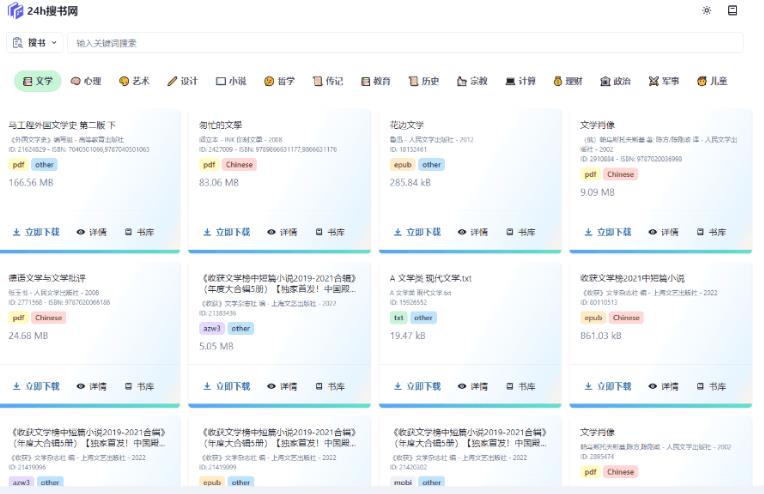This screenshot has height=494, width=764.
Task: Toggle the light/dark theme sun icon
Action: click(x=707, y=10)
